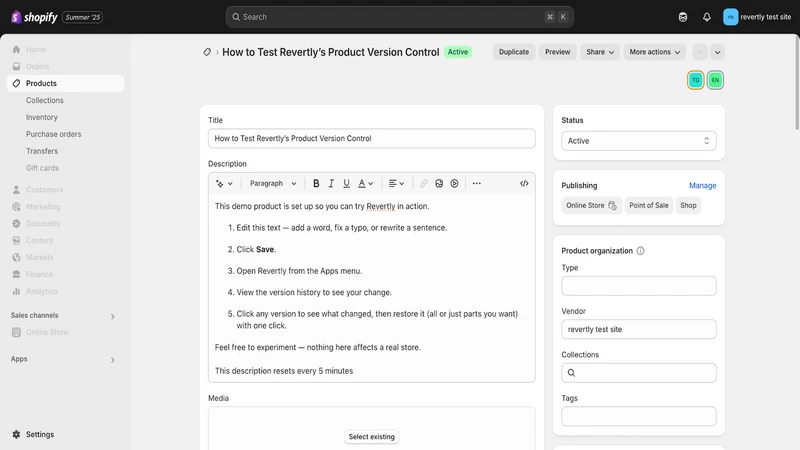Screen dimensions: 800x450
Task: Open more formatting options ellipsis
Action: pos(477,184)
